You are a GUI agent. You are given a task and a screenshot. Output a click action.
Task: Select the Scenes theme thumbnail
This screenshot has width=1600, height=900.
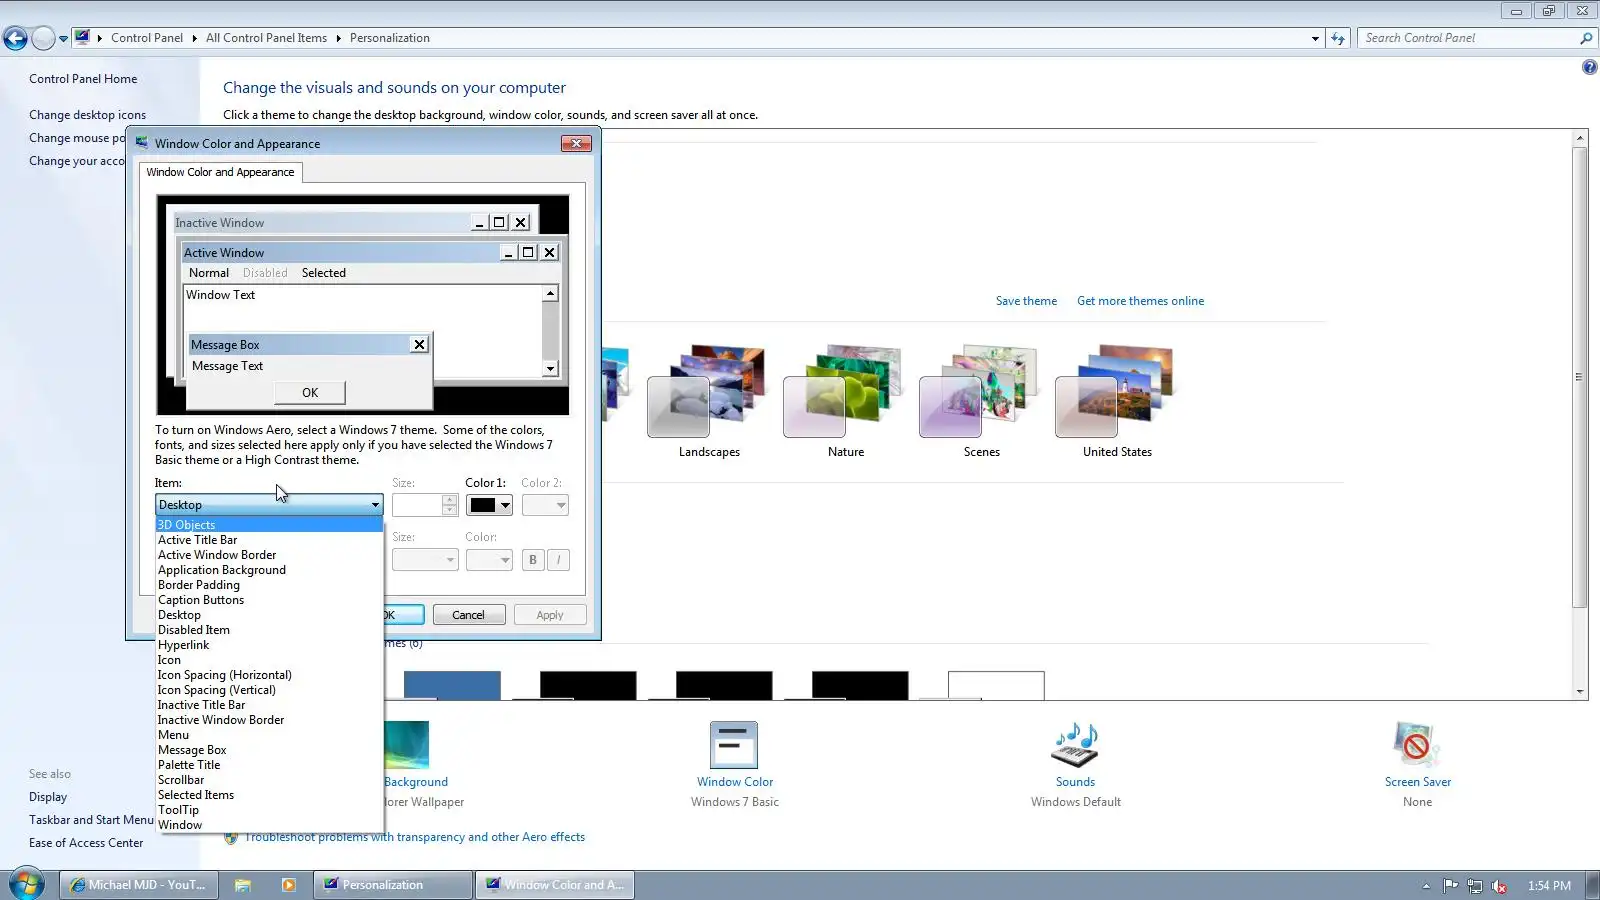pos(981,392)
